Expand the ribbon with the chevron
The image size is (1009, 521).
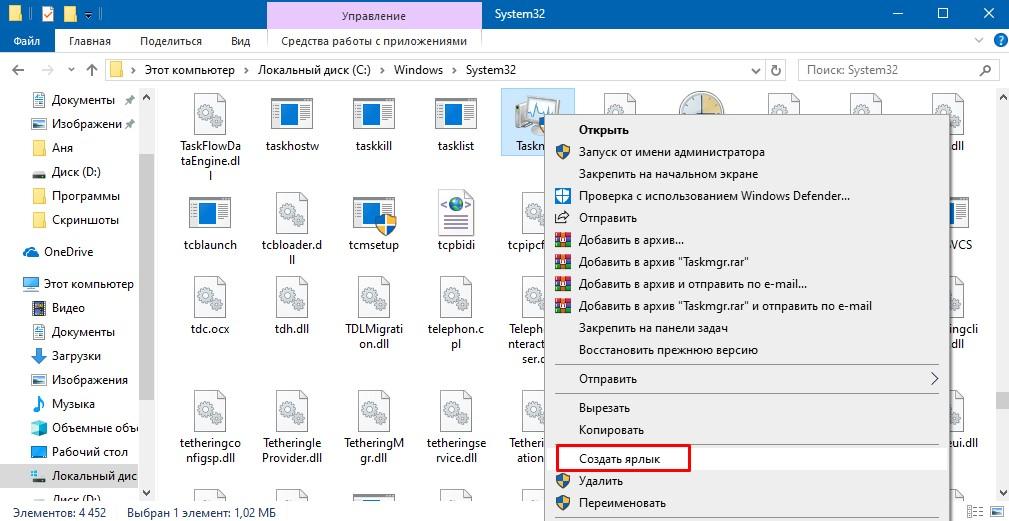pyautogui.click(x=979, y=41)
